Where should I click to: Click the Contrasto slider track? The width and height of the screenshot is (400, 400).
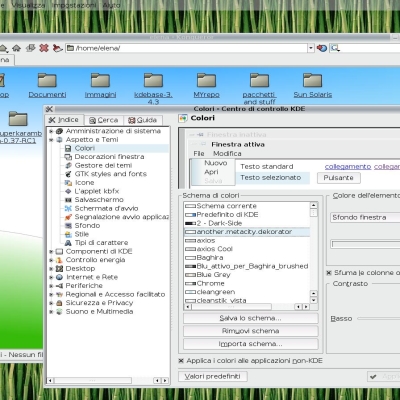pos(379,319)
